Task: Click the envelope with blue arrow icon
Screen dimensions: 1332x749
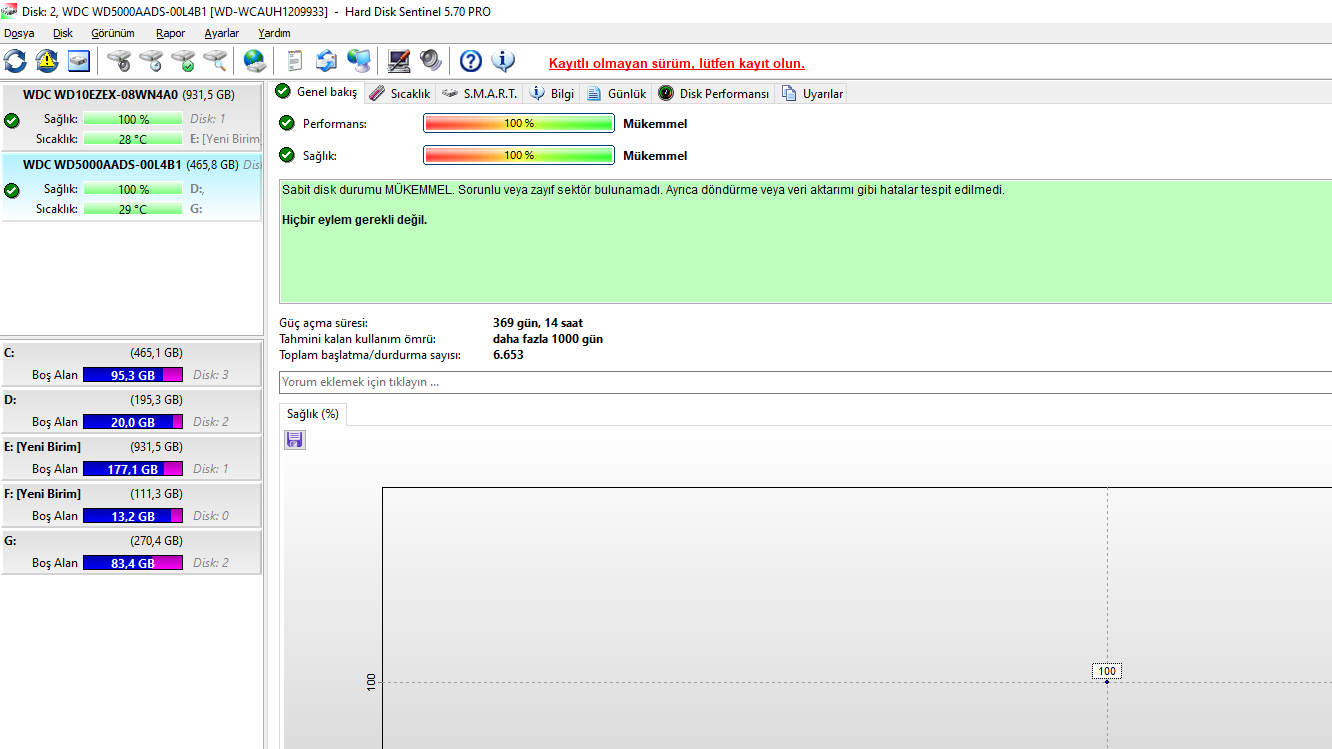Action: tap(327, 61)
